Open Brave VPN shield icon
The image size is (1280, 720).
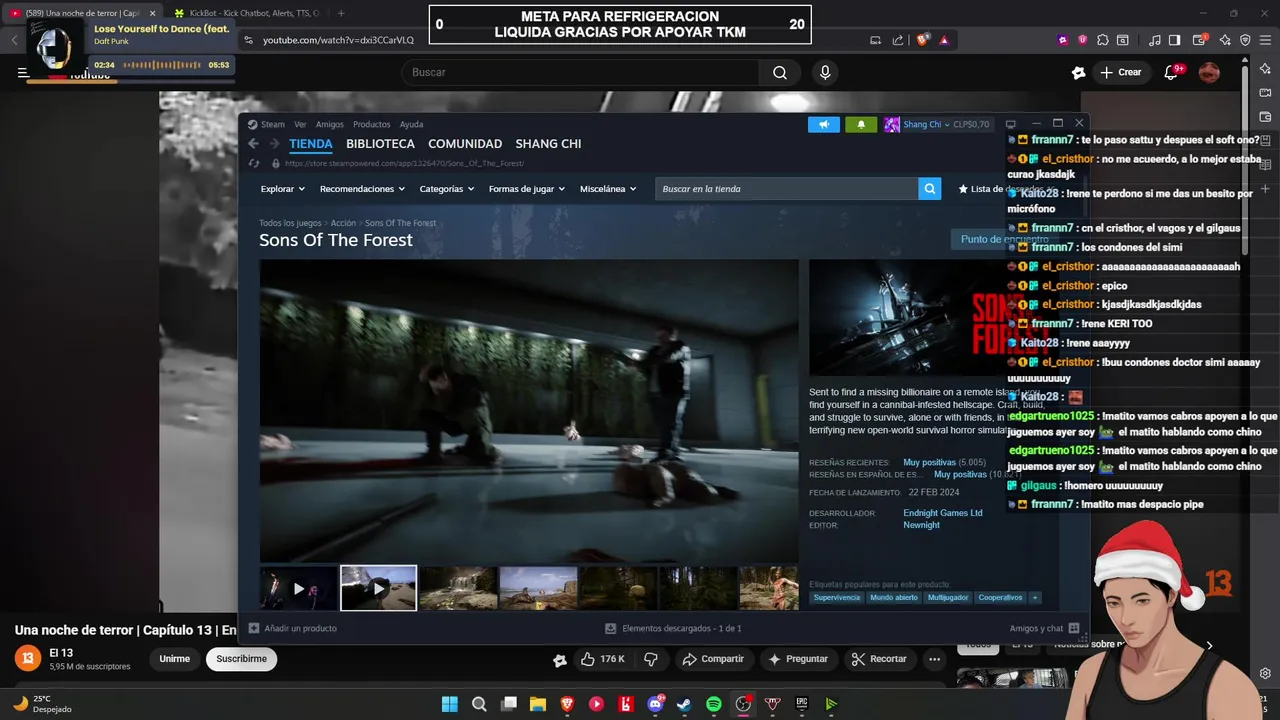pyautogui.click(x=1245, y=40)
